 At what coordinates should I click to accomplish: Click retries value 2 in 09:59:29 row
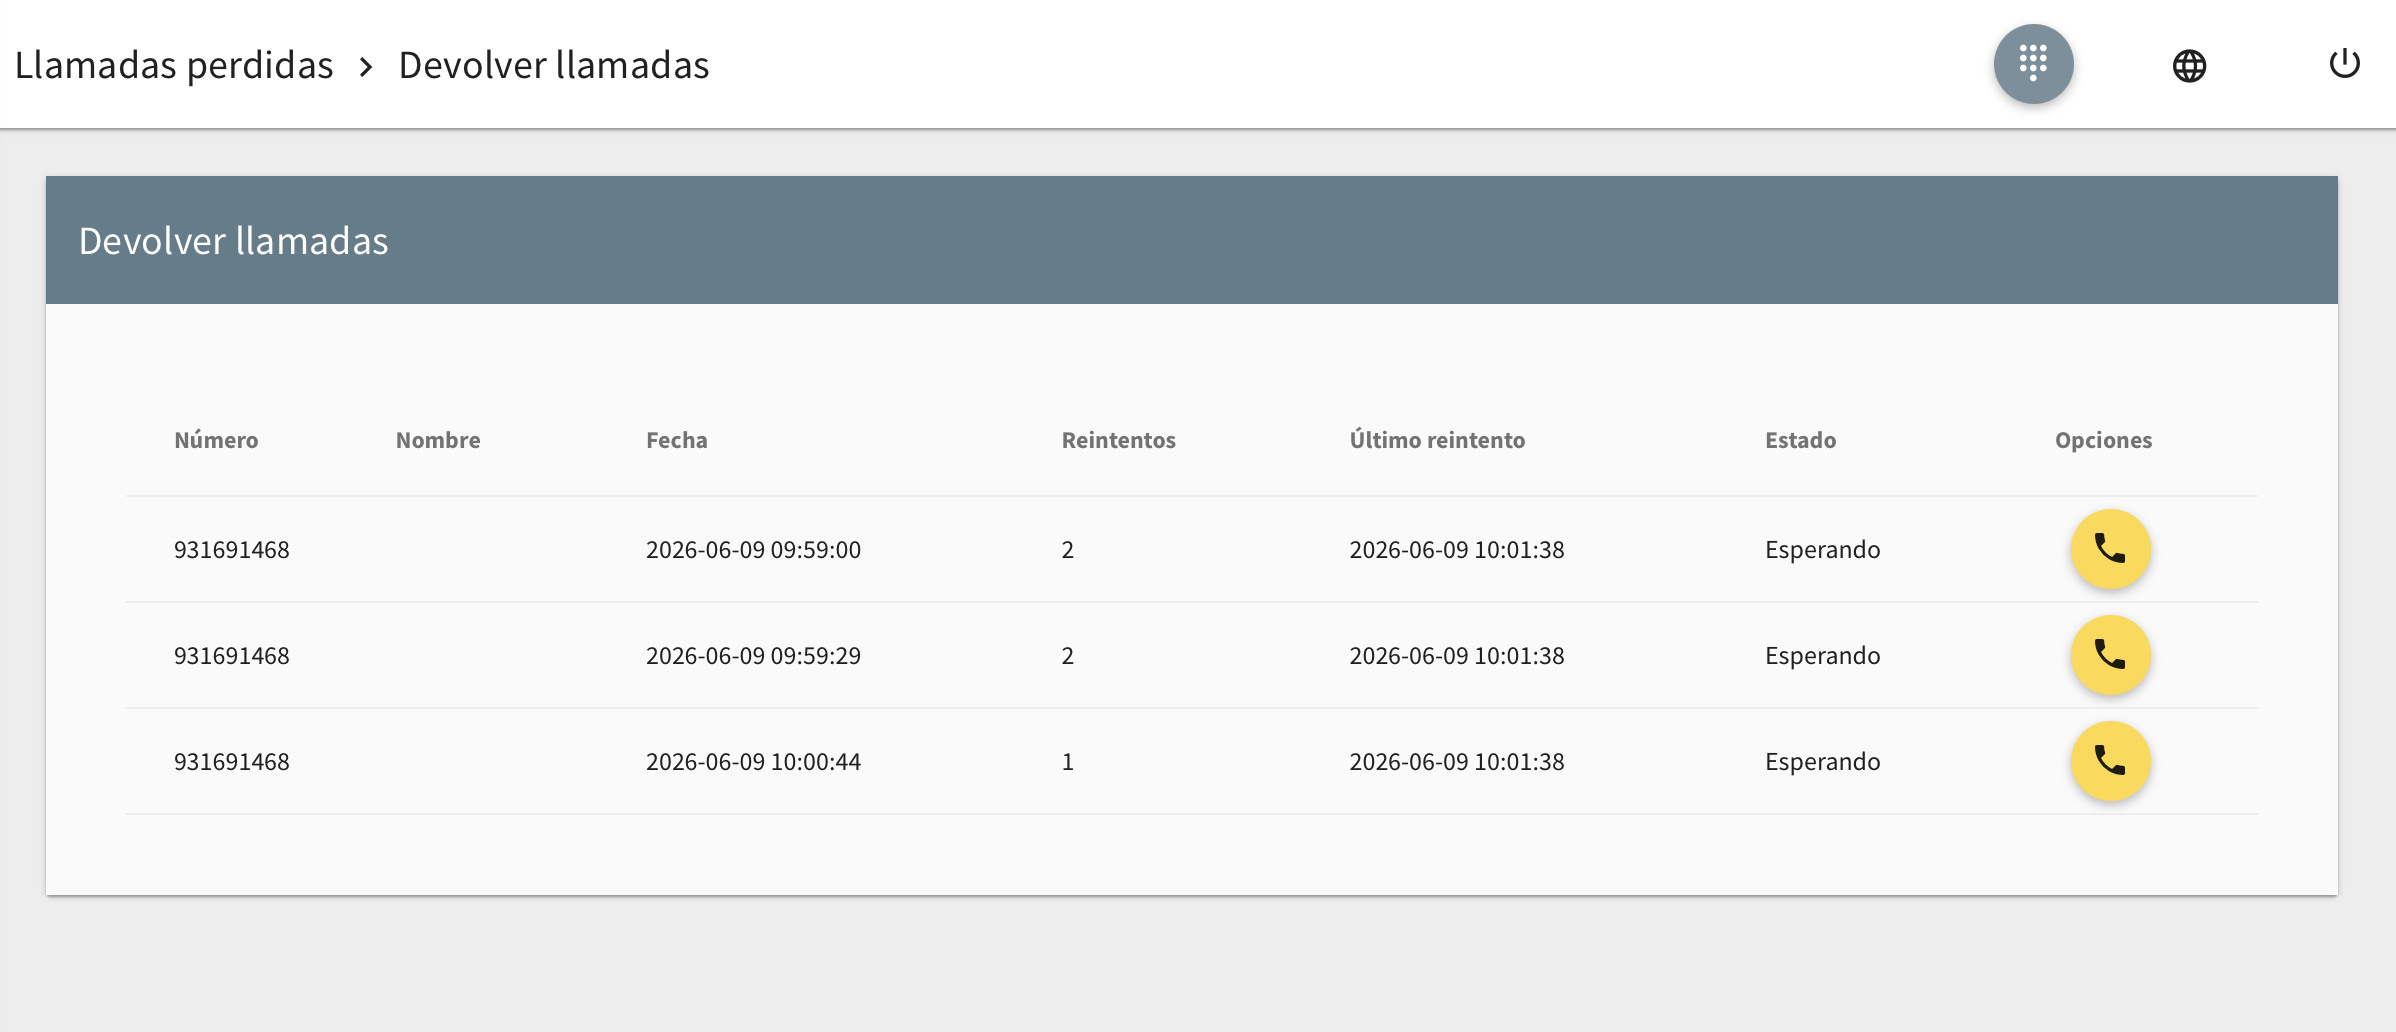pyautogui.click(x=1068, y=656)
